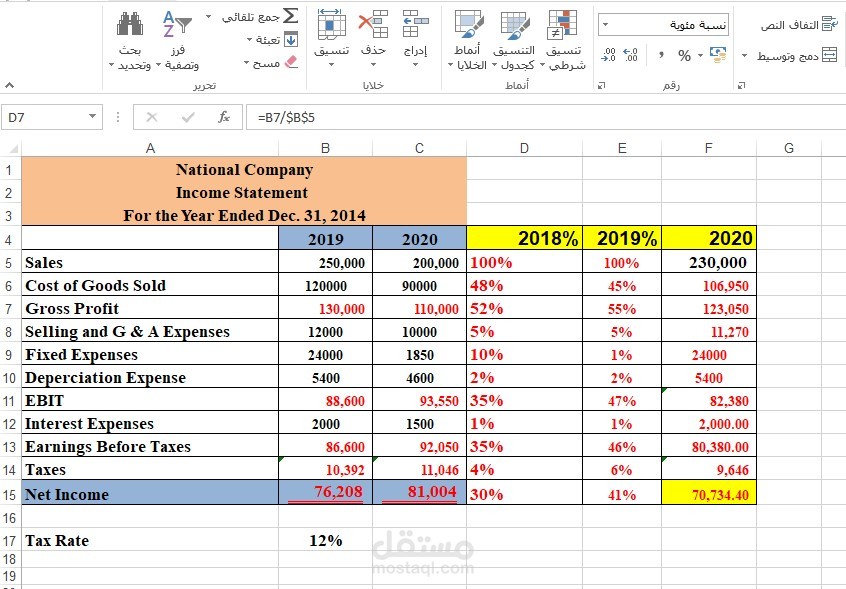Select column D header
Image resolution: width=846 pixels, height=589 pixels.
[524, 148]
